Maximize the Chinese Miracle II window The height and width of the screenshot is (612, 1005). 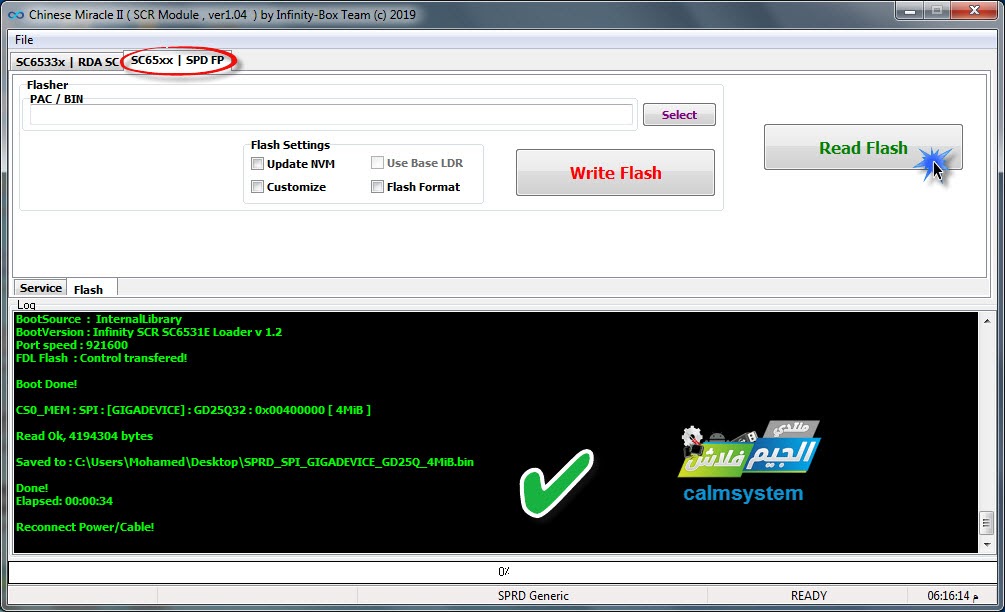(937, 11)
